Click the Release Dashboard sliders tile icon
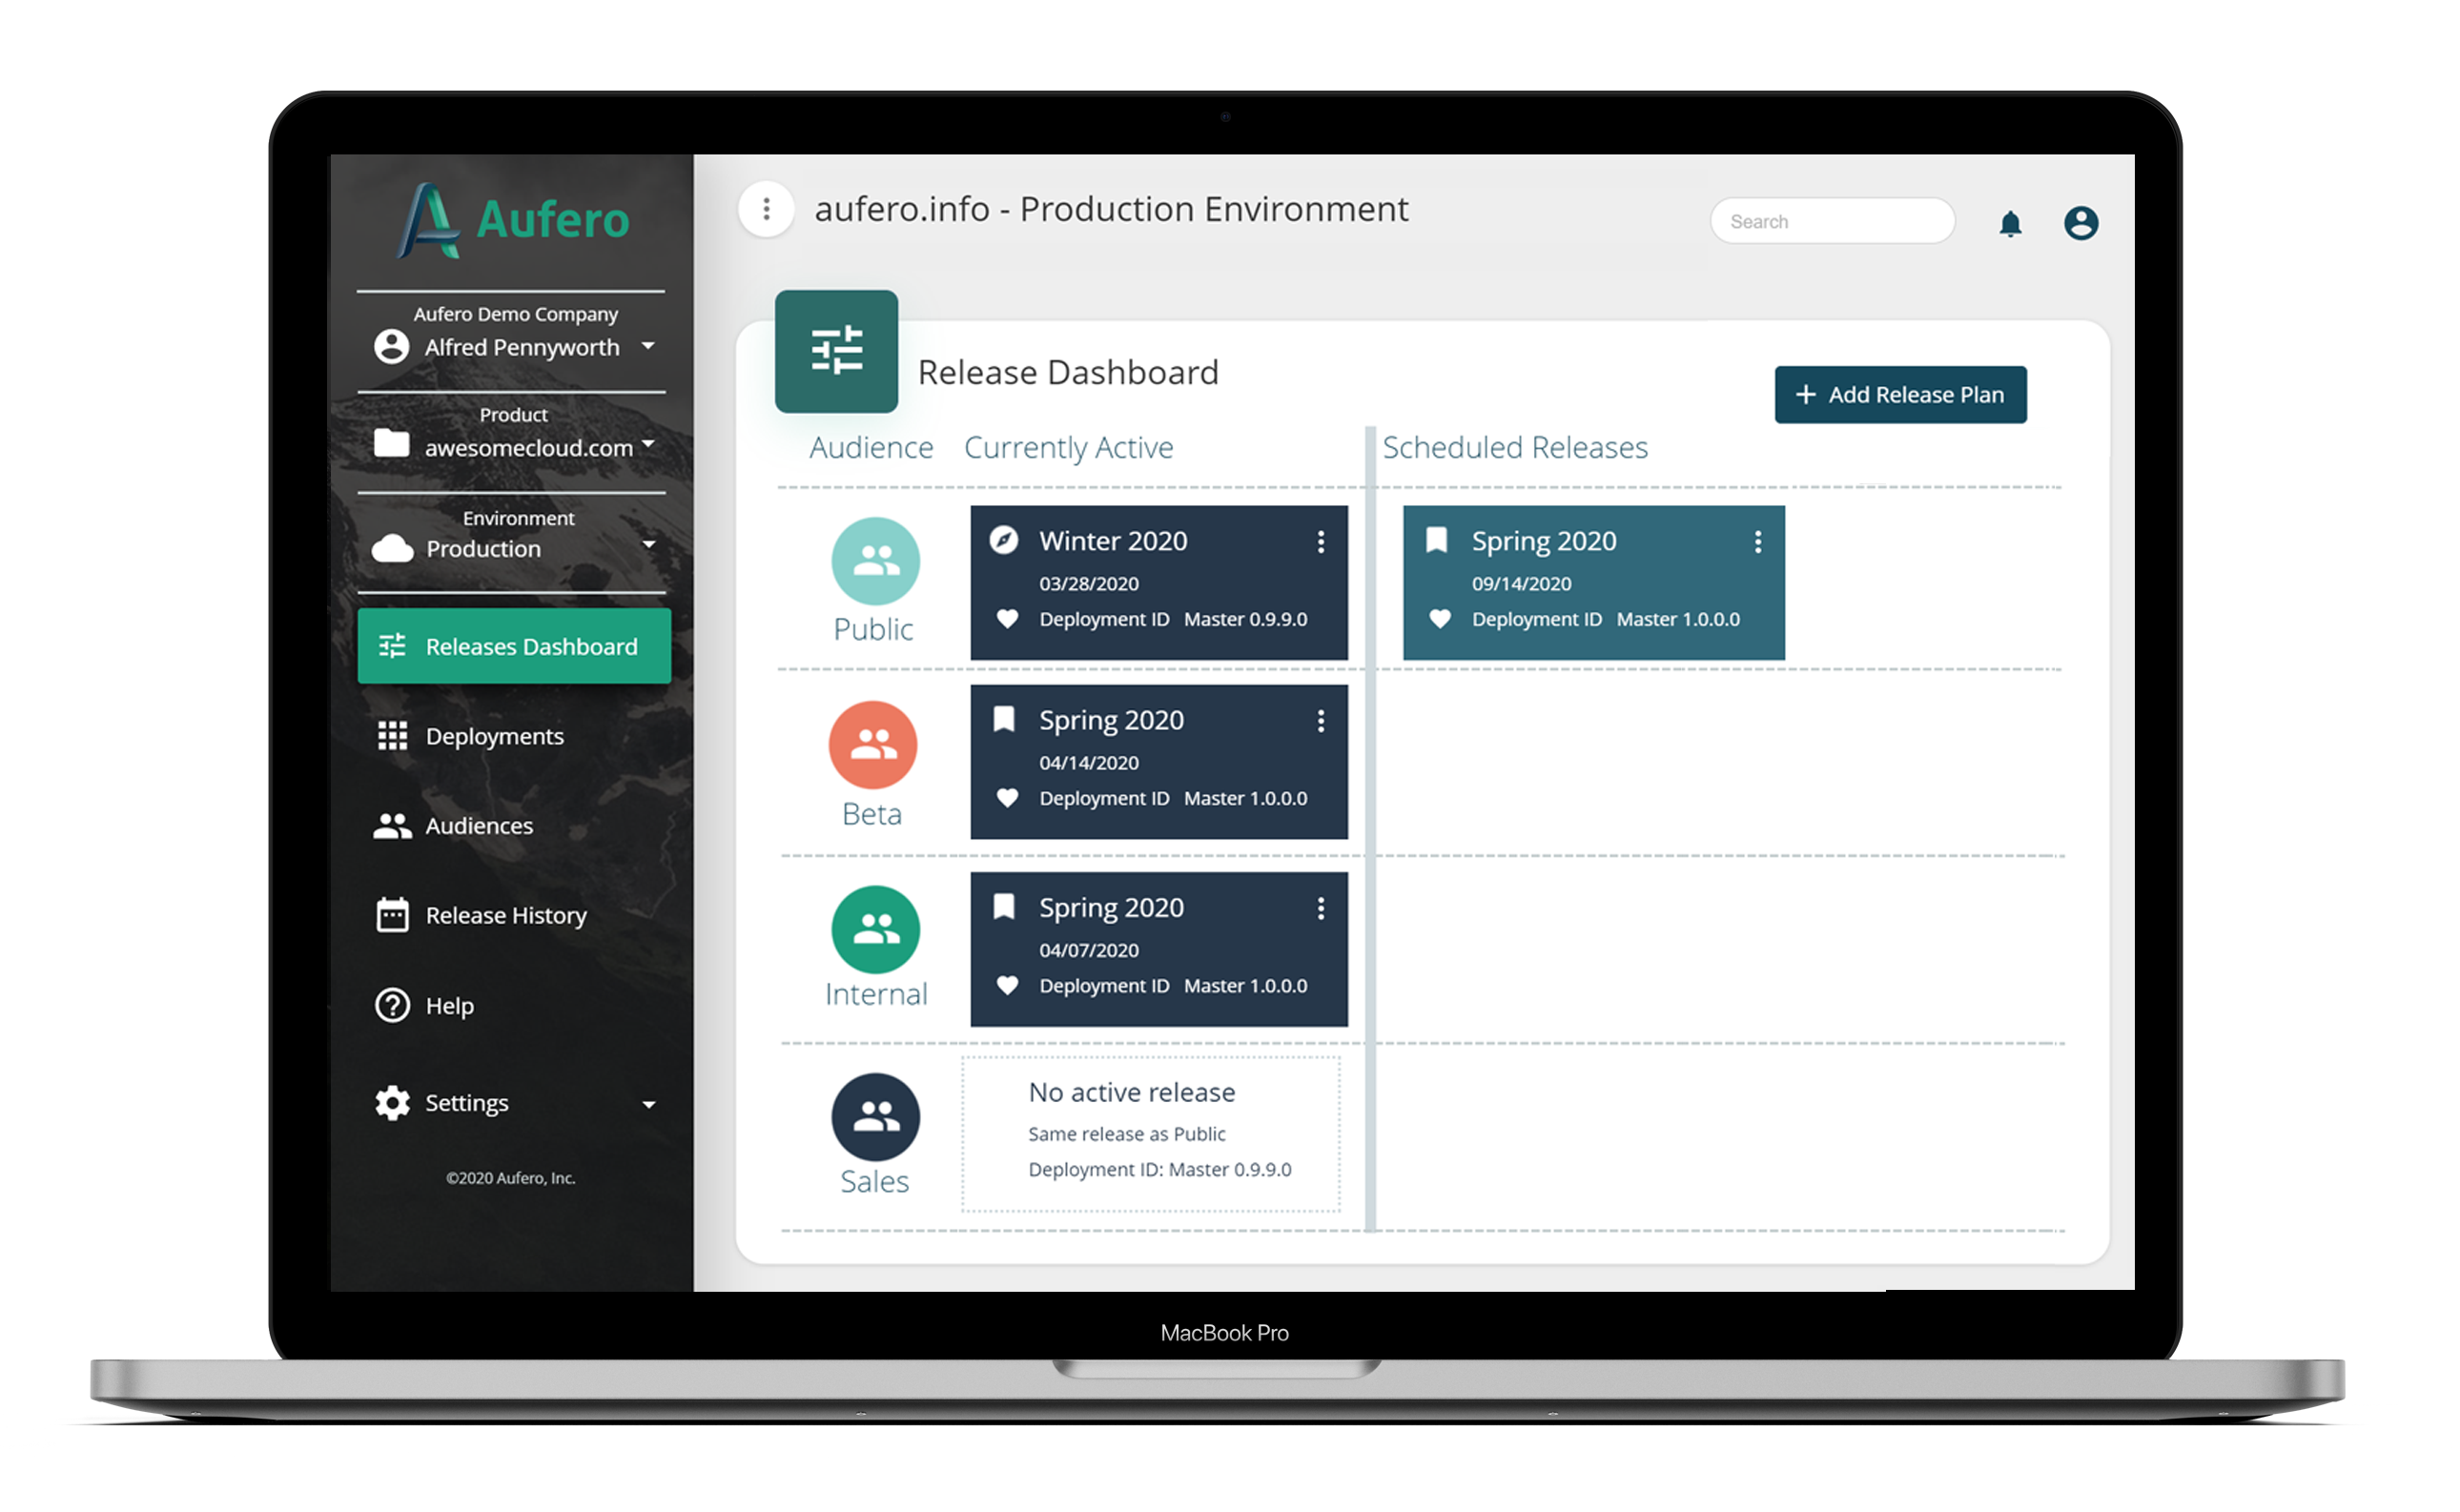 [838, 352]
